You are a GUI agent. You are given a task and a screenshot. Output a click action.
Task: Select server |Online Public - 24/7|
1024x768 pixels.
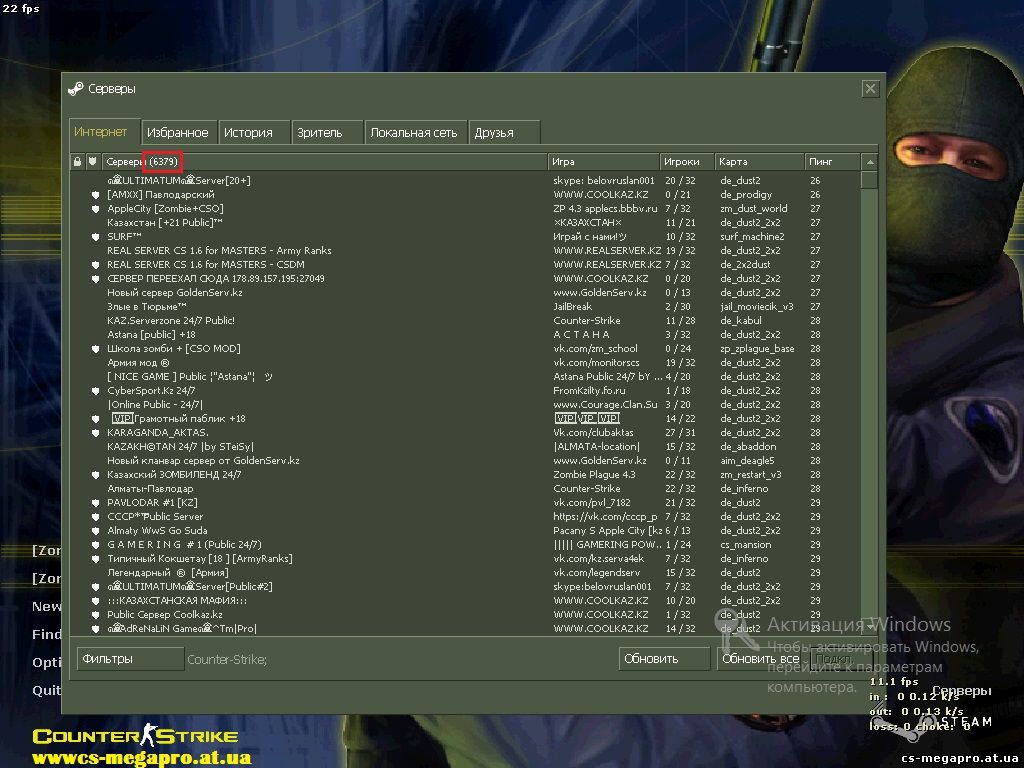click(x=155, y=404)
